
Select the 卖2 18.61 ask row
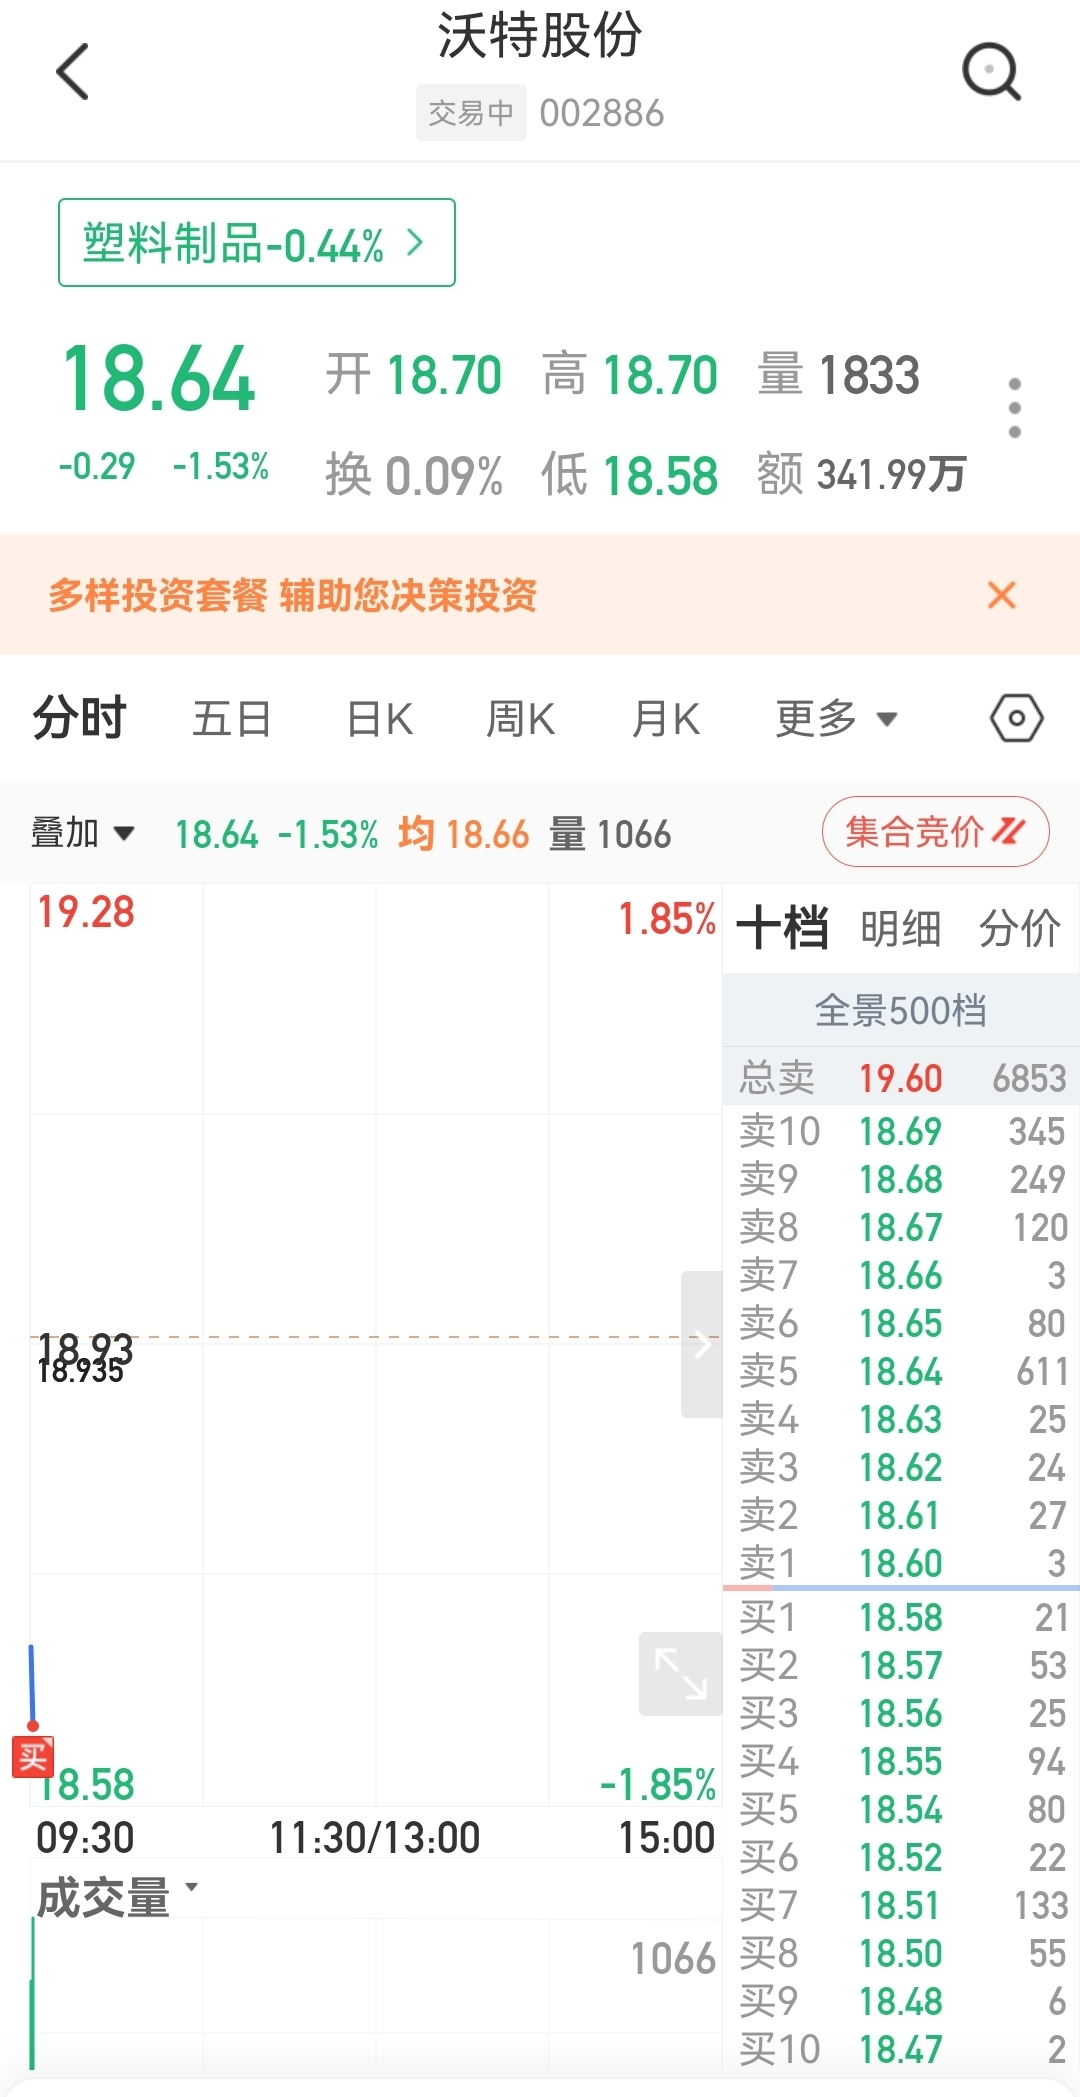pyautogui.click(x=901, y=1515)
